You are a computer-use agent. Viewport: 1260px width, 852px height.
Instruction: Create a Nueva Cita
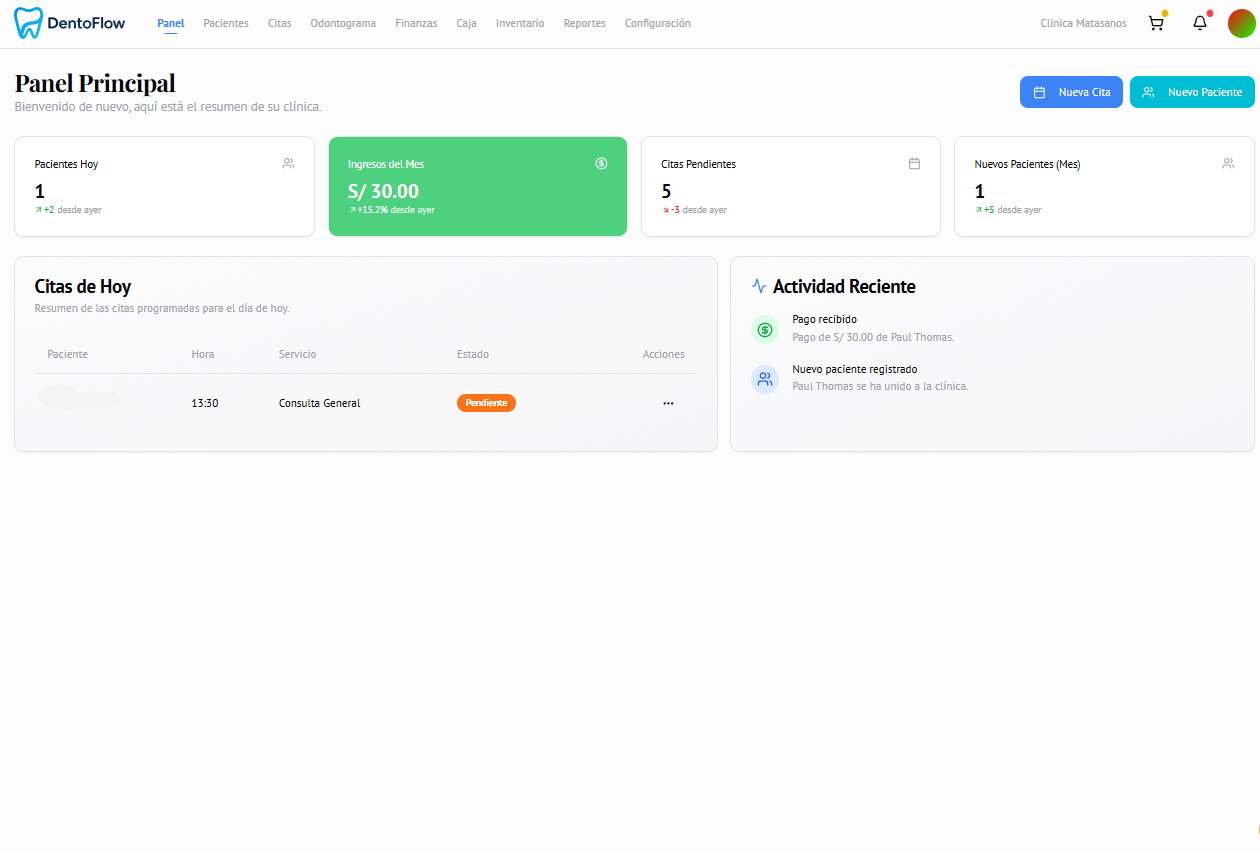(x=1071, y=91)
